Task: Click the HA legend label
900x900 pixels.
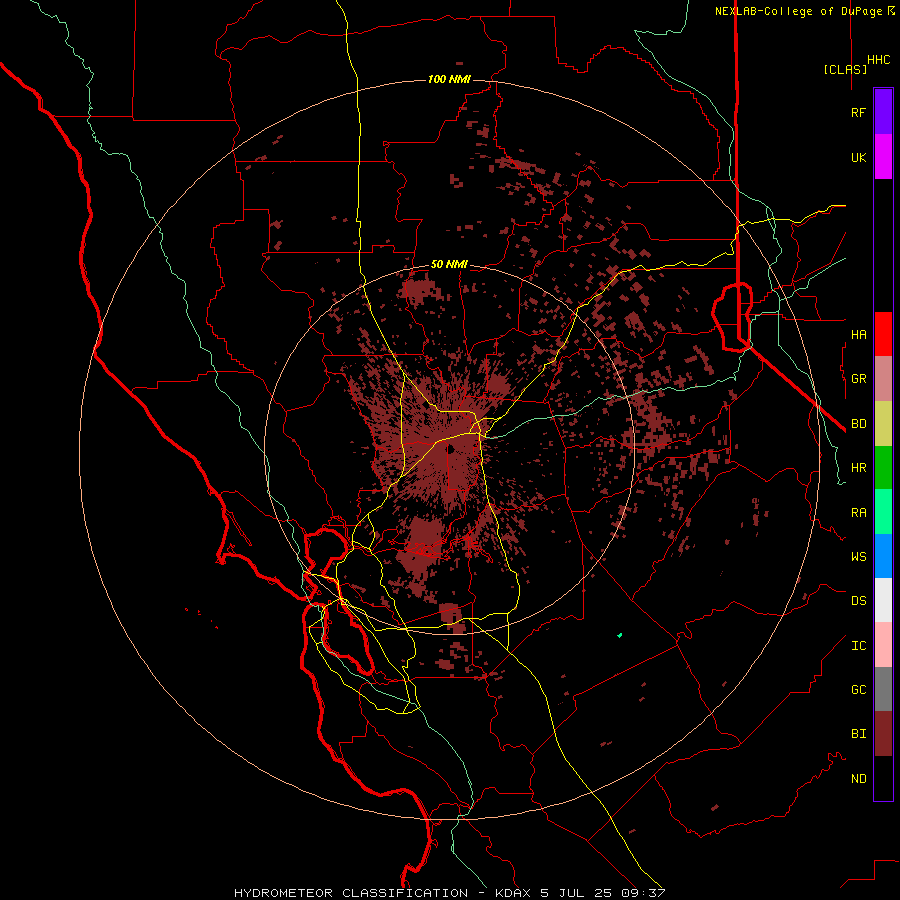Action: click(858, 335)
